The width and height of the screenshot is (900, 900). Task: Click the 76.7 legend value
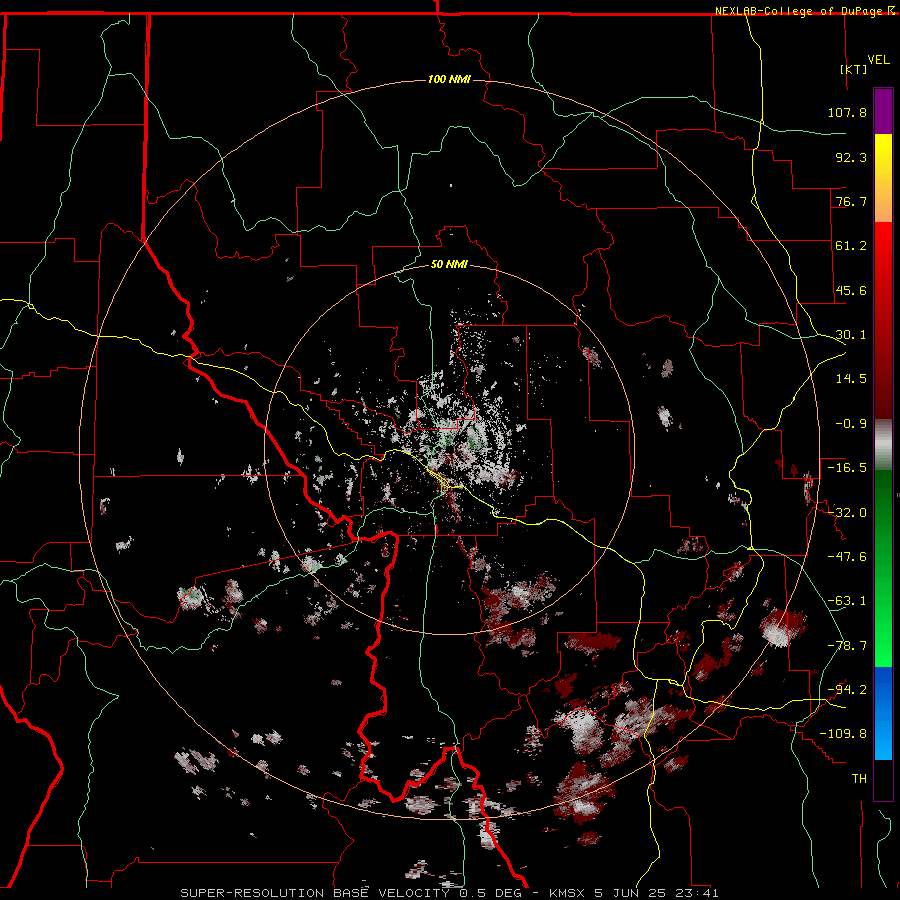[x=851, y=201]
